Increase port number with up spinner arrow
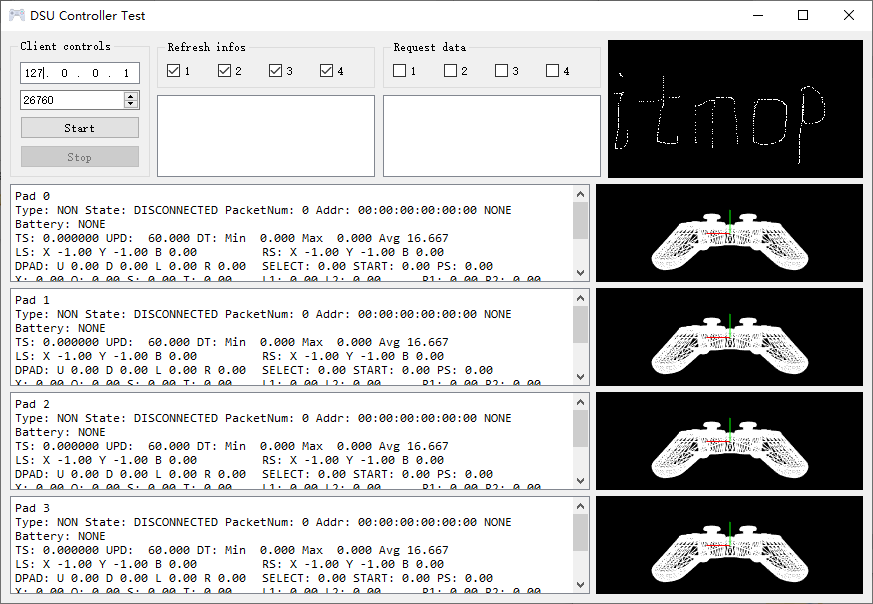This screenshot has width=873, height=604. (x=131, y=96)
